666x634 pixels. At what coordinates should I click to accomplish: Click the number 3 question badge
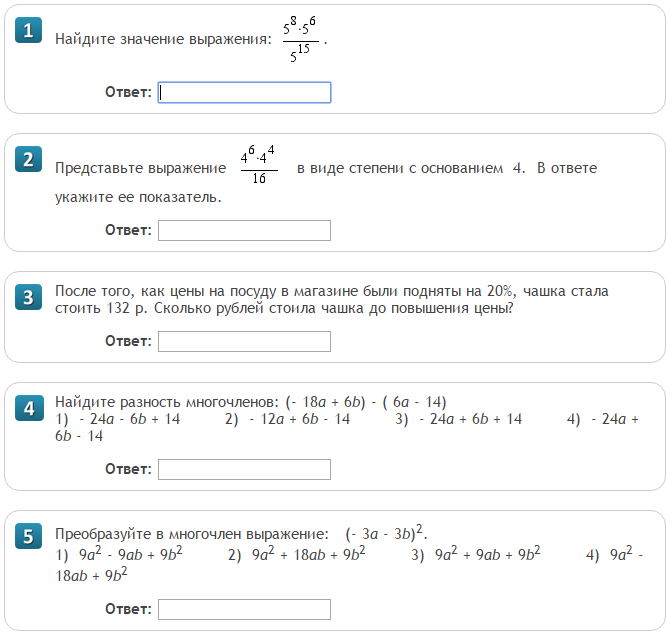29,296
